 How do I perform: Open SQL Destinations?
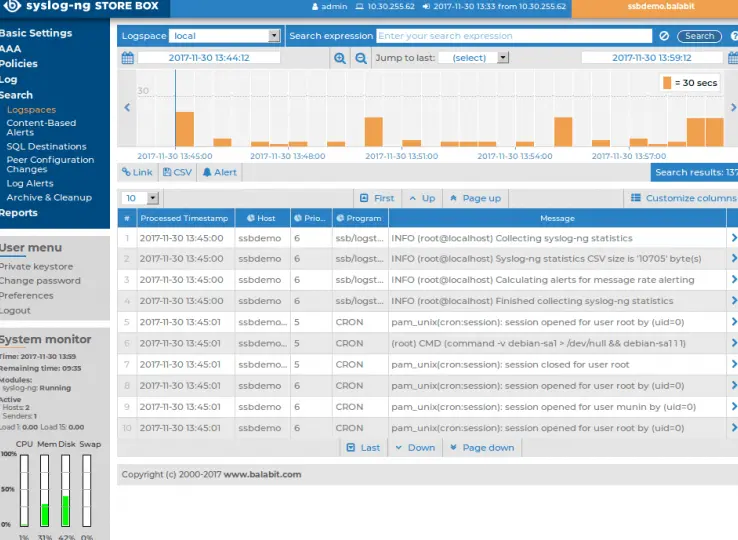click(46, 146)
